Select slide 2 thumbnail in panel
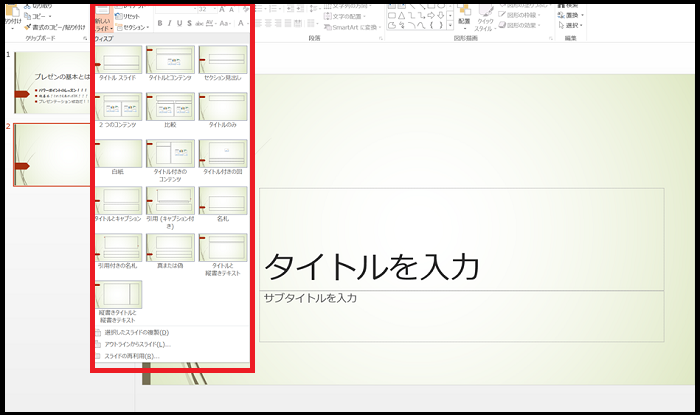The image size is (700, 415). pos(52,155)
